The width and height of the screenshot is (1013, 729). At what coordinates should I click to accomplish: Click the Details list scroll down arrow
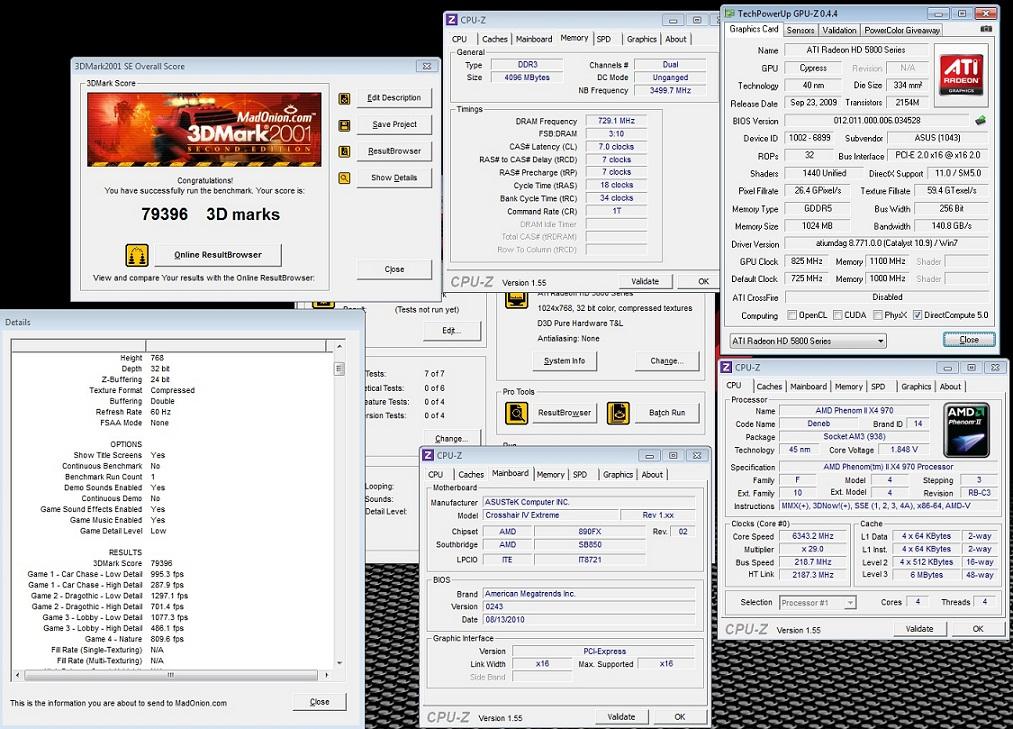point(339,663)
